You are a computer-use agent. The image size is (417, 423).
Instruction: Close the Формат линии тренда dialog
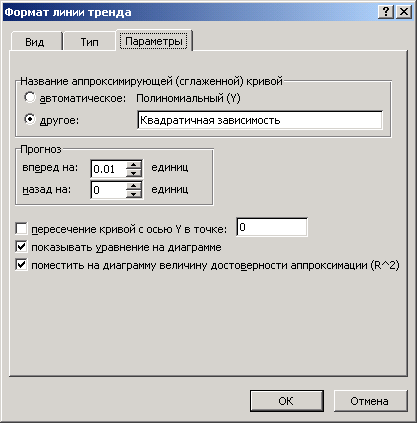[x=403, y=12]
